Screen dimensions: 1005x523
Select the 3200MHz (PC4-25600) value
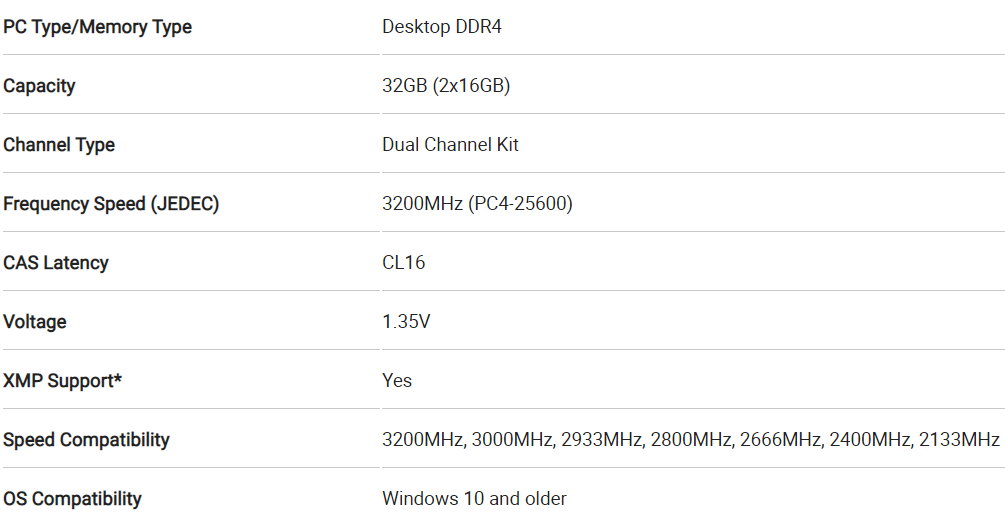pos(478,204)
